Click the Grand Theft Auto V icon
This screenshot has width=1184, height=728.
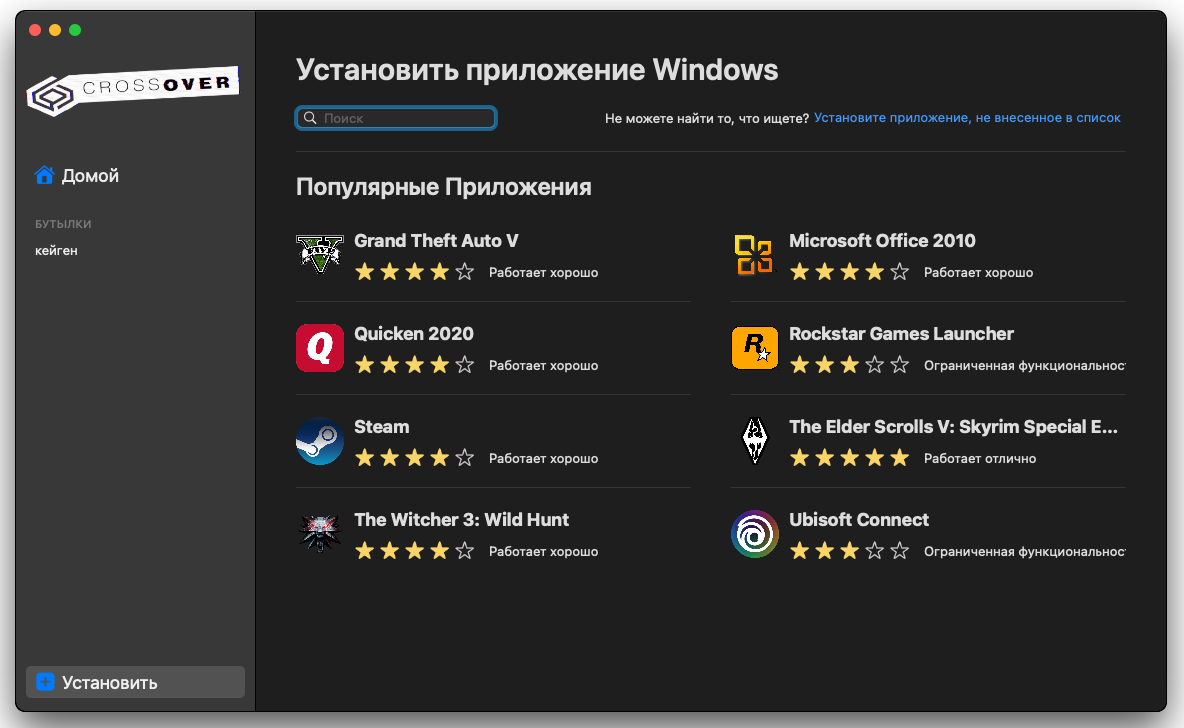point(320,254)
